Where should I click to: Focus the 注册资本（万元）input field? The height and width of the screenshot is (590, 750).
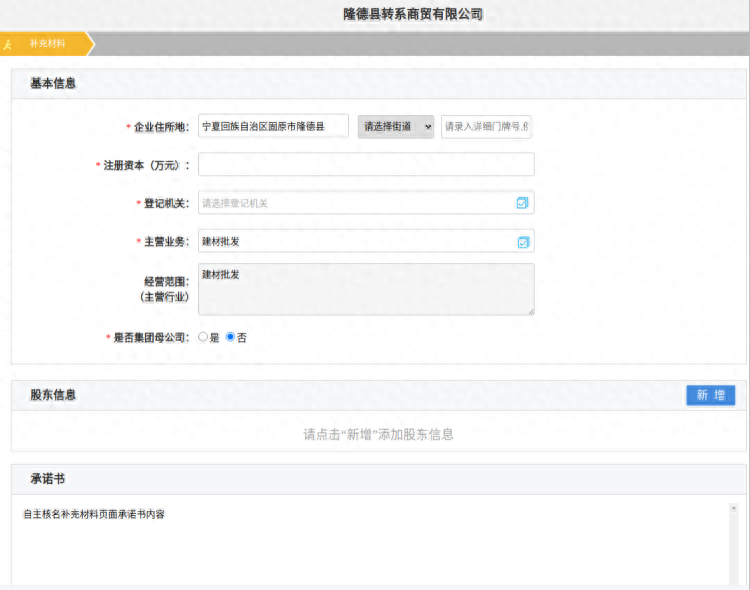pos(366,164)
